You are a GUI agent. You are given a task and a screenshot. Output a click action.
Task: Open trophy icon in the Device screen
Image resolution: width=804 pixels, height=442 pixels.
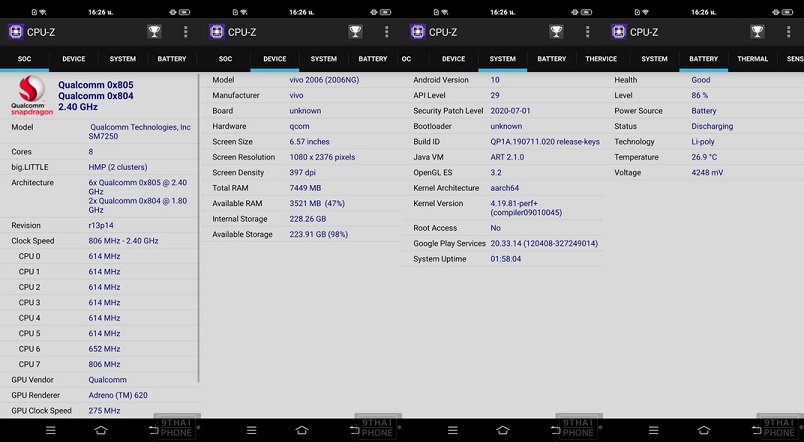point(355,32)
